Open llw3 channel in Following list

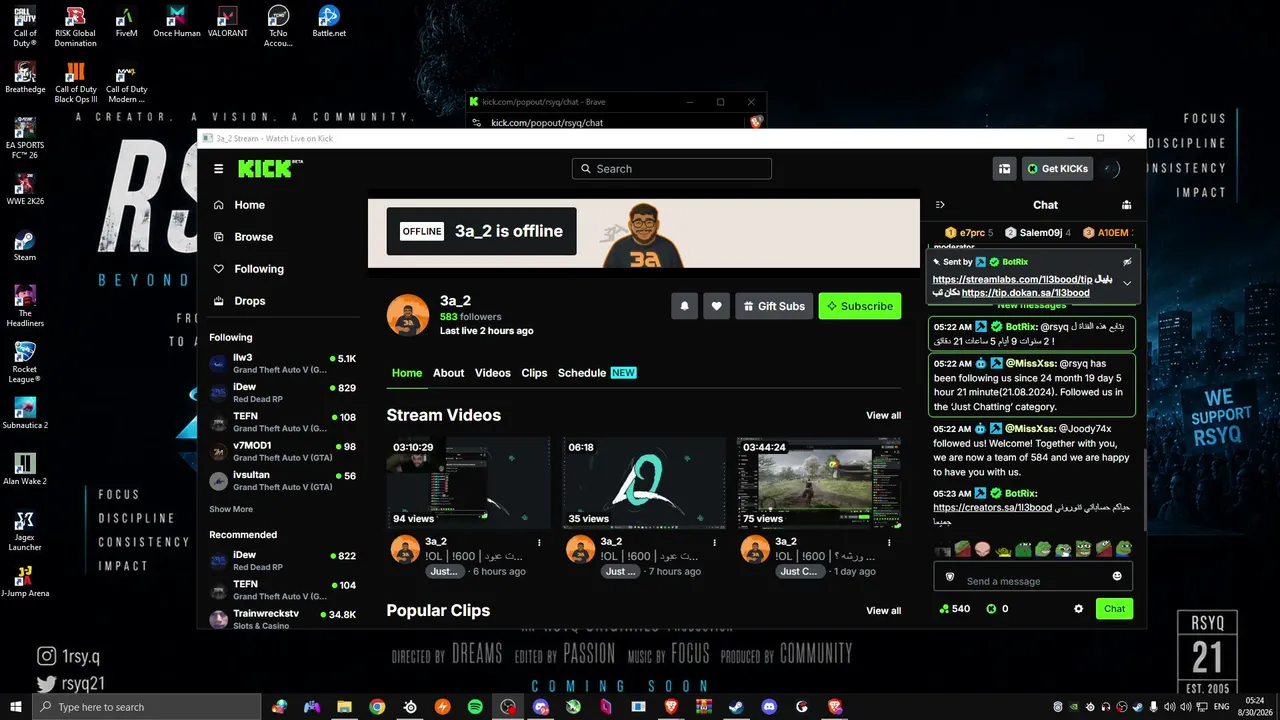pyautogui.click(x=283, y=363)
